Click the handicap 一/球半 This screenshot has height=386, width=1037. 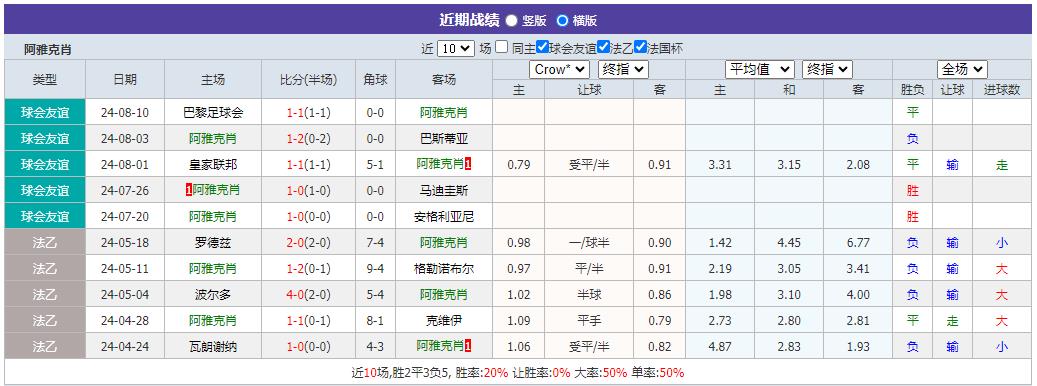[589, 243]
